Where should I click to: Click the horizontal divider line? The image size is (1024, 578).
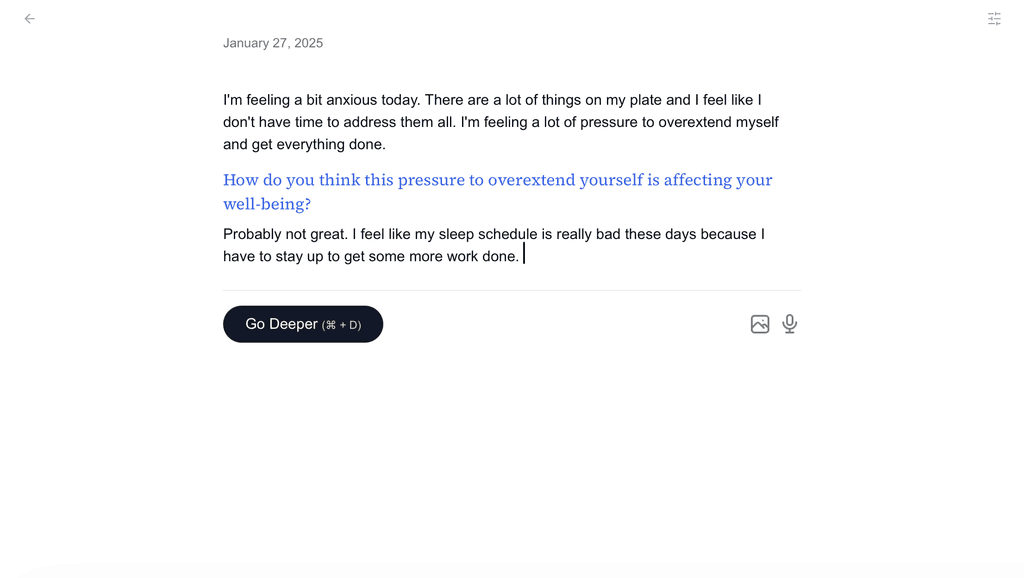click(x=512, y=287)
